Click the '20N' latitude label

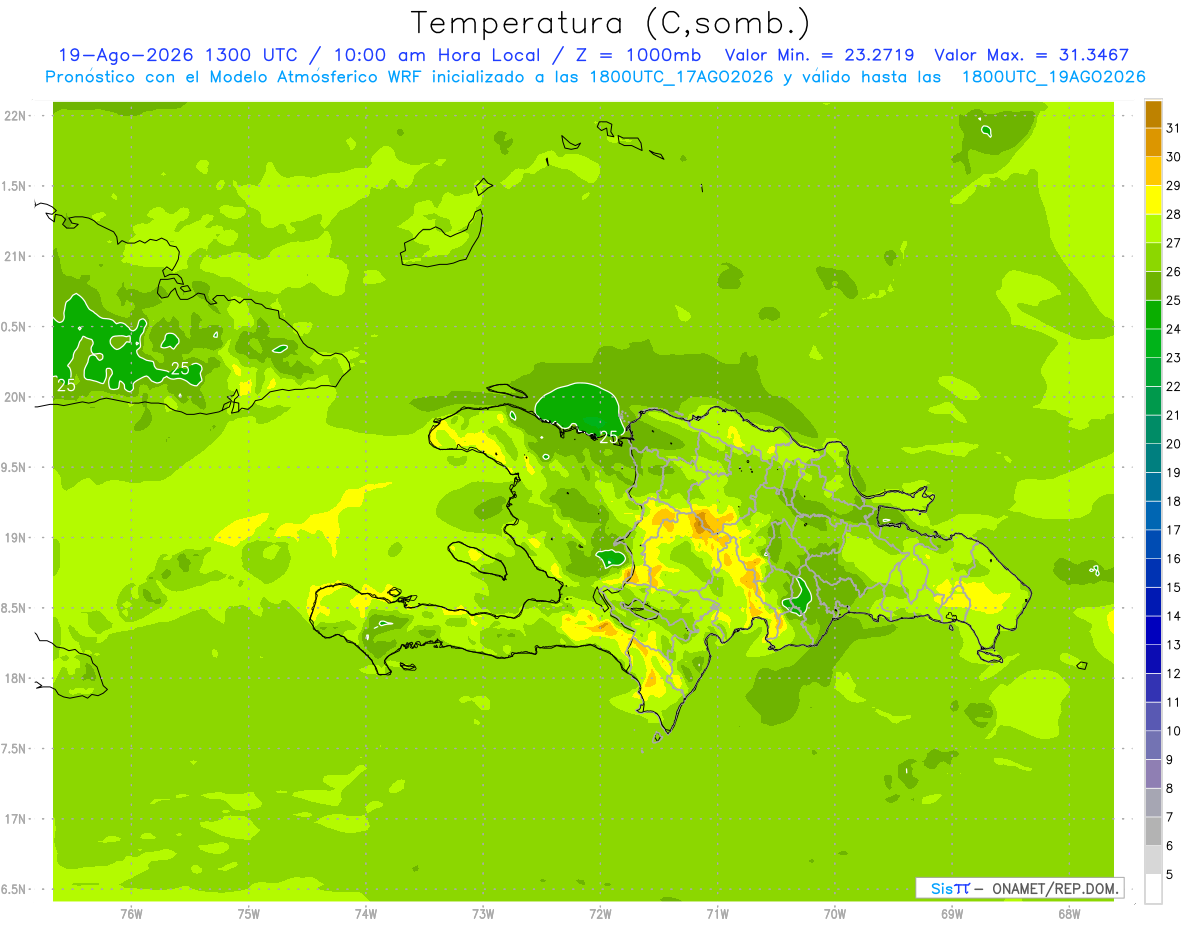click(x=14, y=397)
